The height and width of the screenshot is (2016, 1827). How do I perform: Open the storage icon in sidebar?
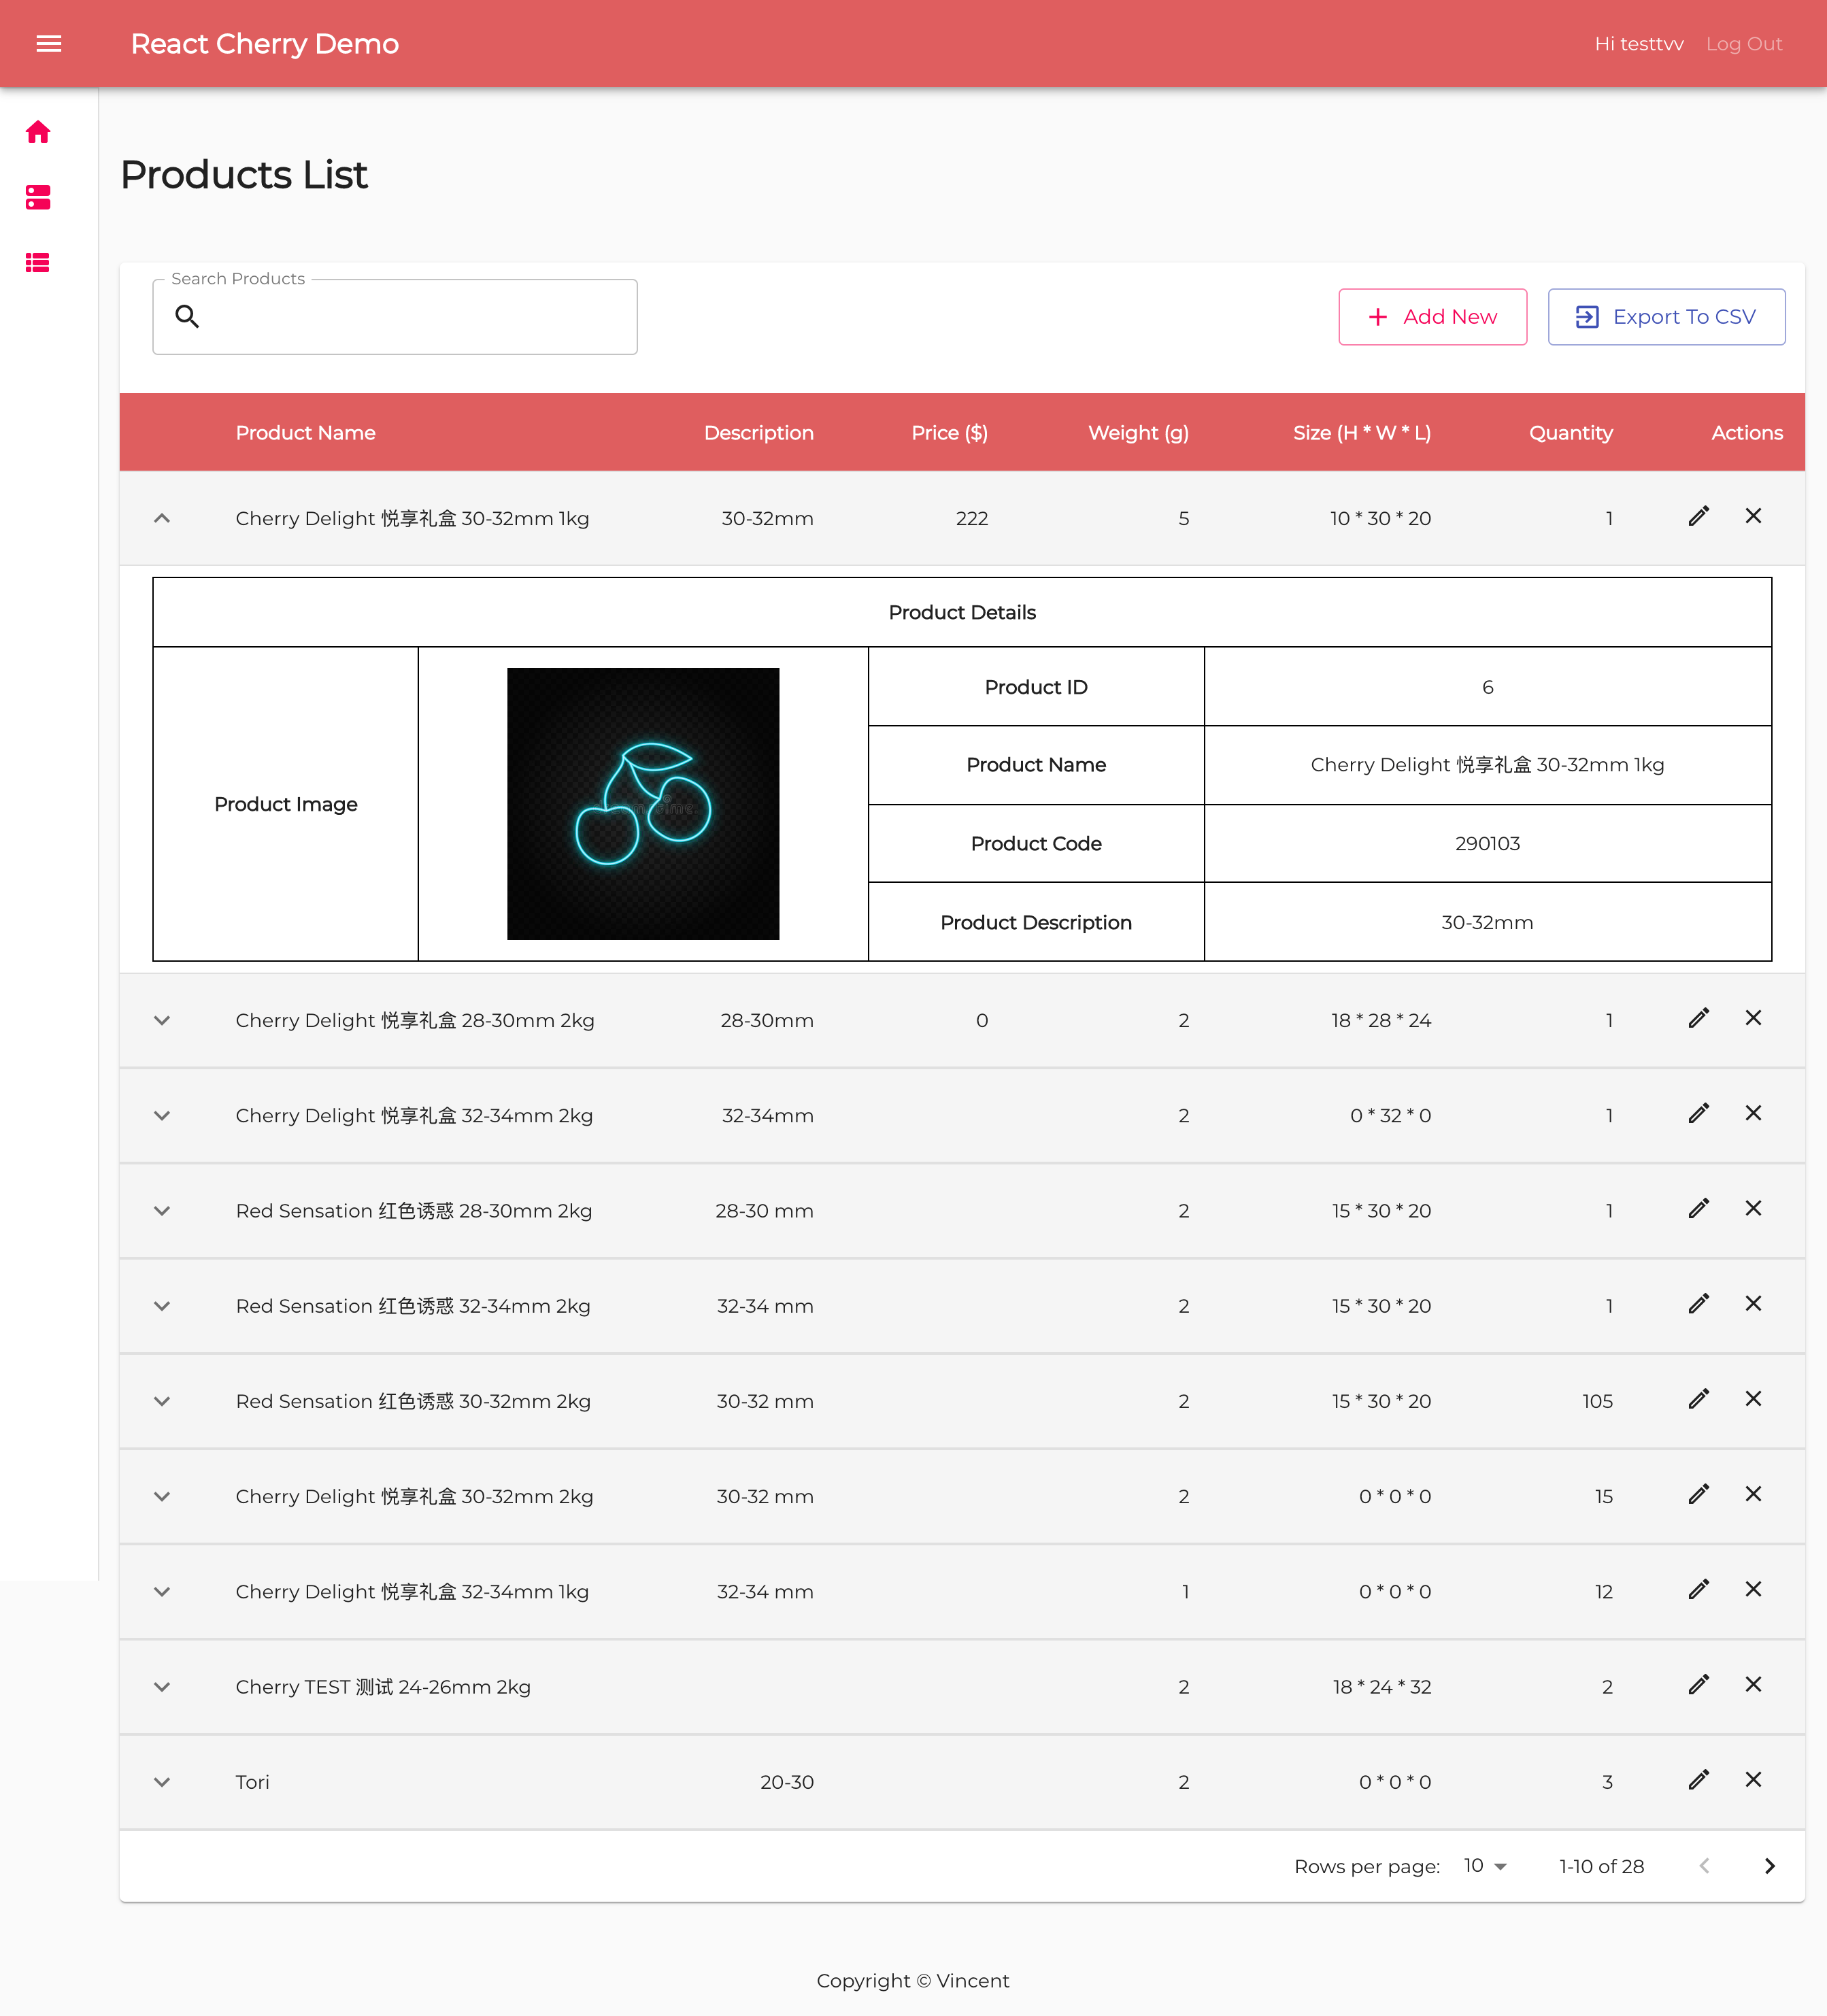[x=38, y=197]
